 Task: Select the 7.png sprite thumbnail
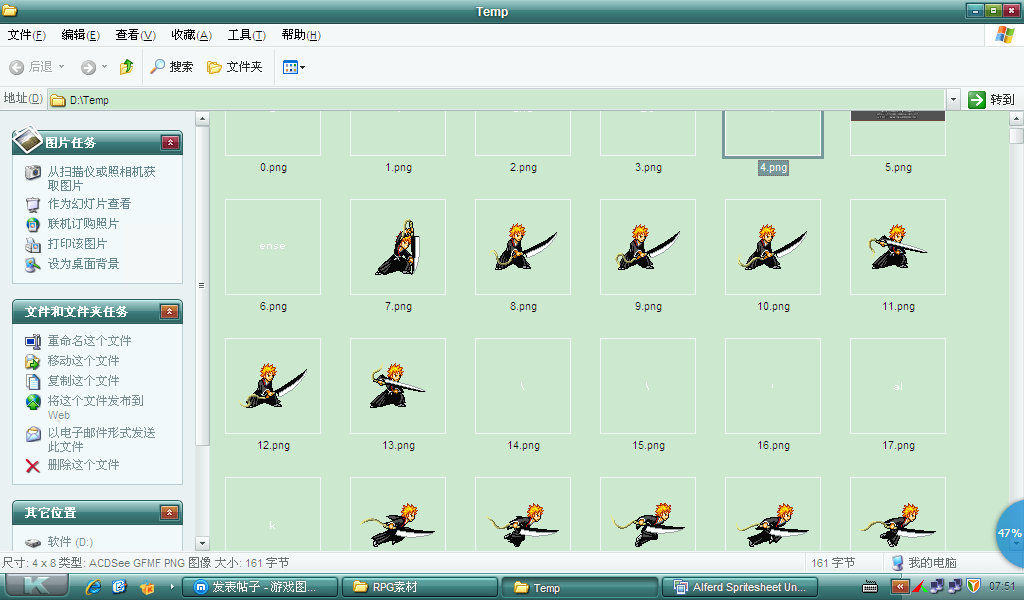click(398, 247)
